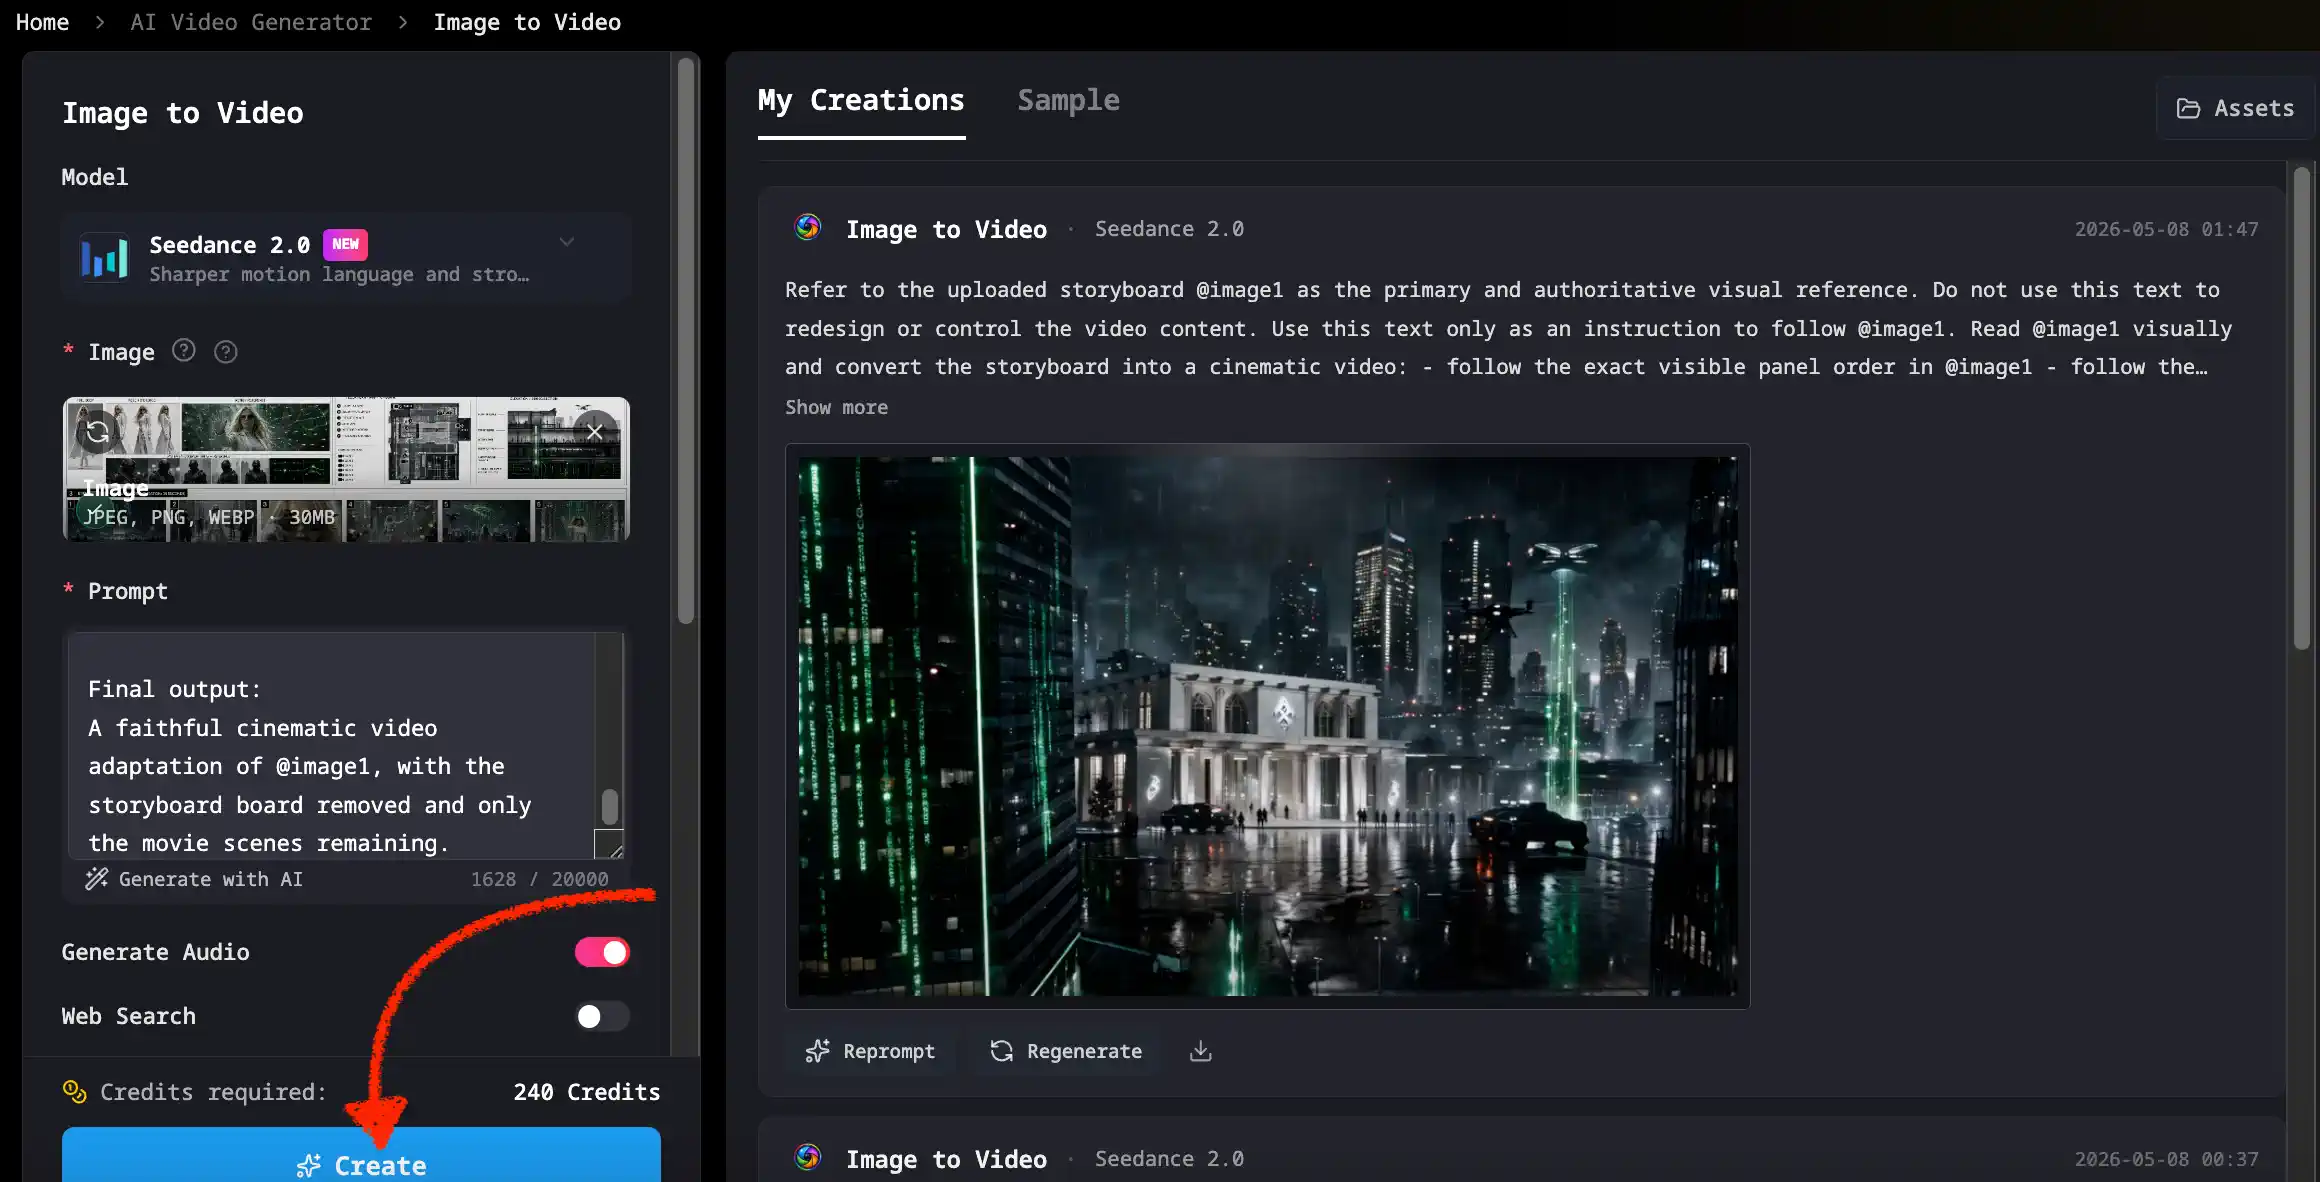Click Image to Video title of 00:37 card
This screenshot has width=2320, height=1182.
(x=946, y=1159)
